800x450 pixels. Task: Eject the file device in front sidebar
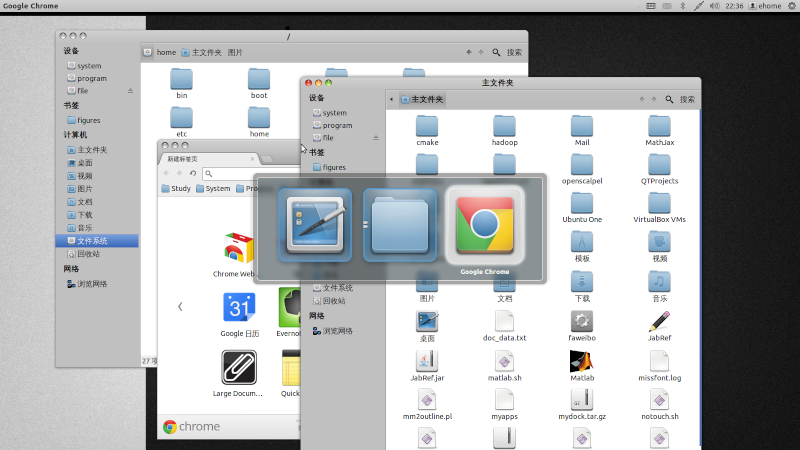click(376, 138)
